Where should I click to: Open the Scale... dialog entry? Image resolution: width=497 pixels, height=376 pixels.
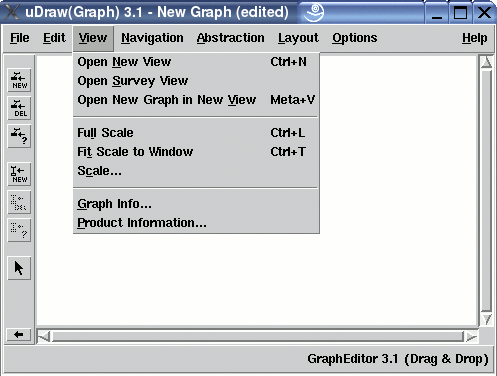196,171
